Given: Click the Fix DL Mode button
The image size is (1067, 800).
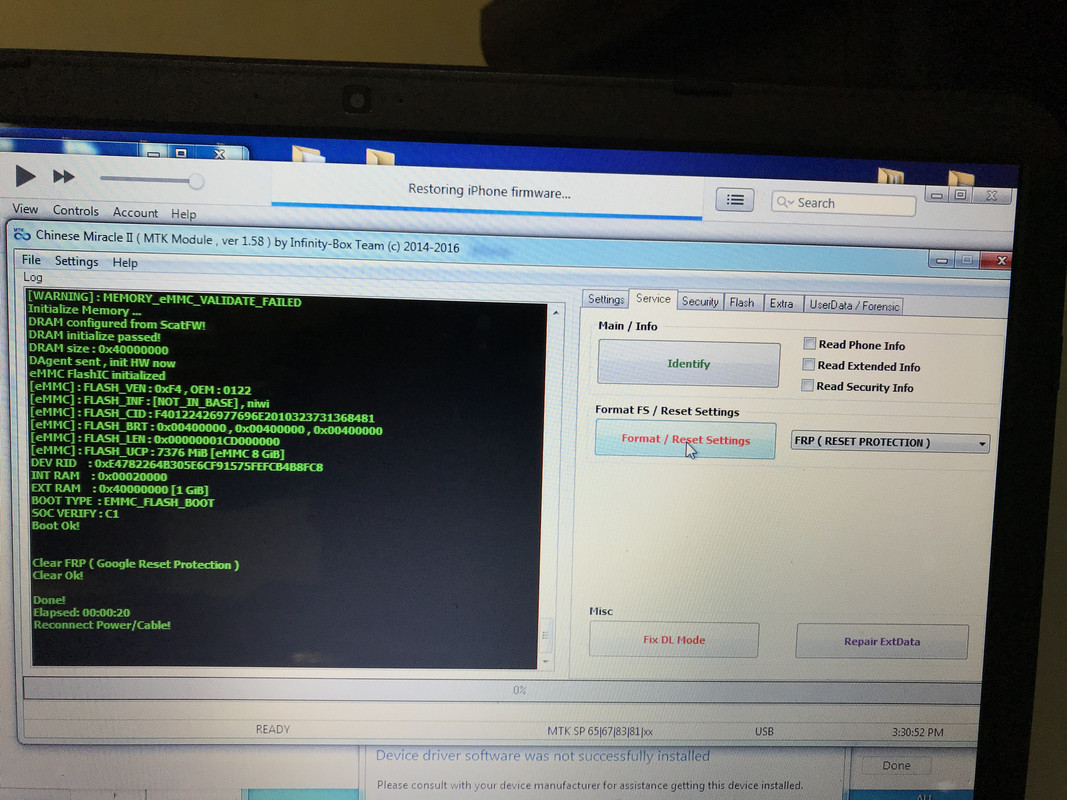Looking at the screenshot, I should [674, 640].
